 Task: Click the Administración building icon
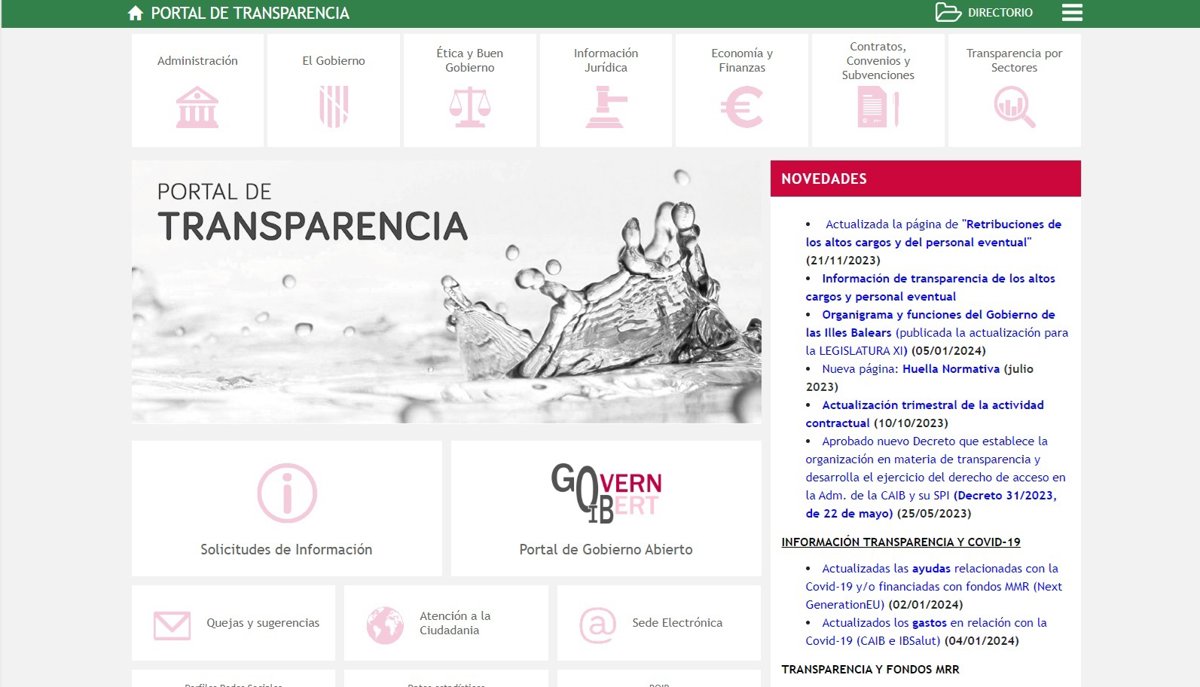197,107
